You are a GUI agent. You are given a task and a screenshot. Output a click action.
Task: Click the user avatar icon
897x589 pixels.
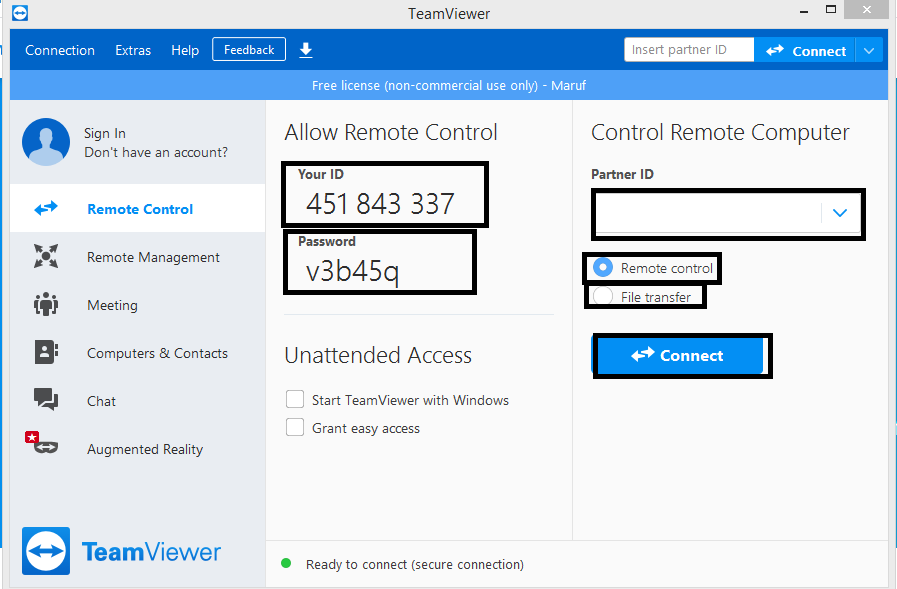46,142
